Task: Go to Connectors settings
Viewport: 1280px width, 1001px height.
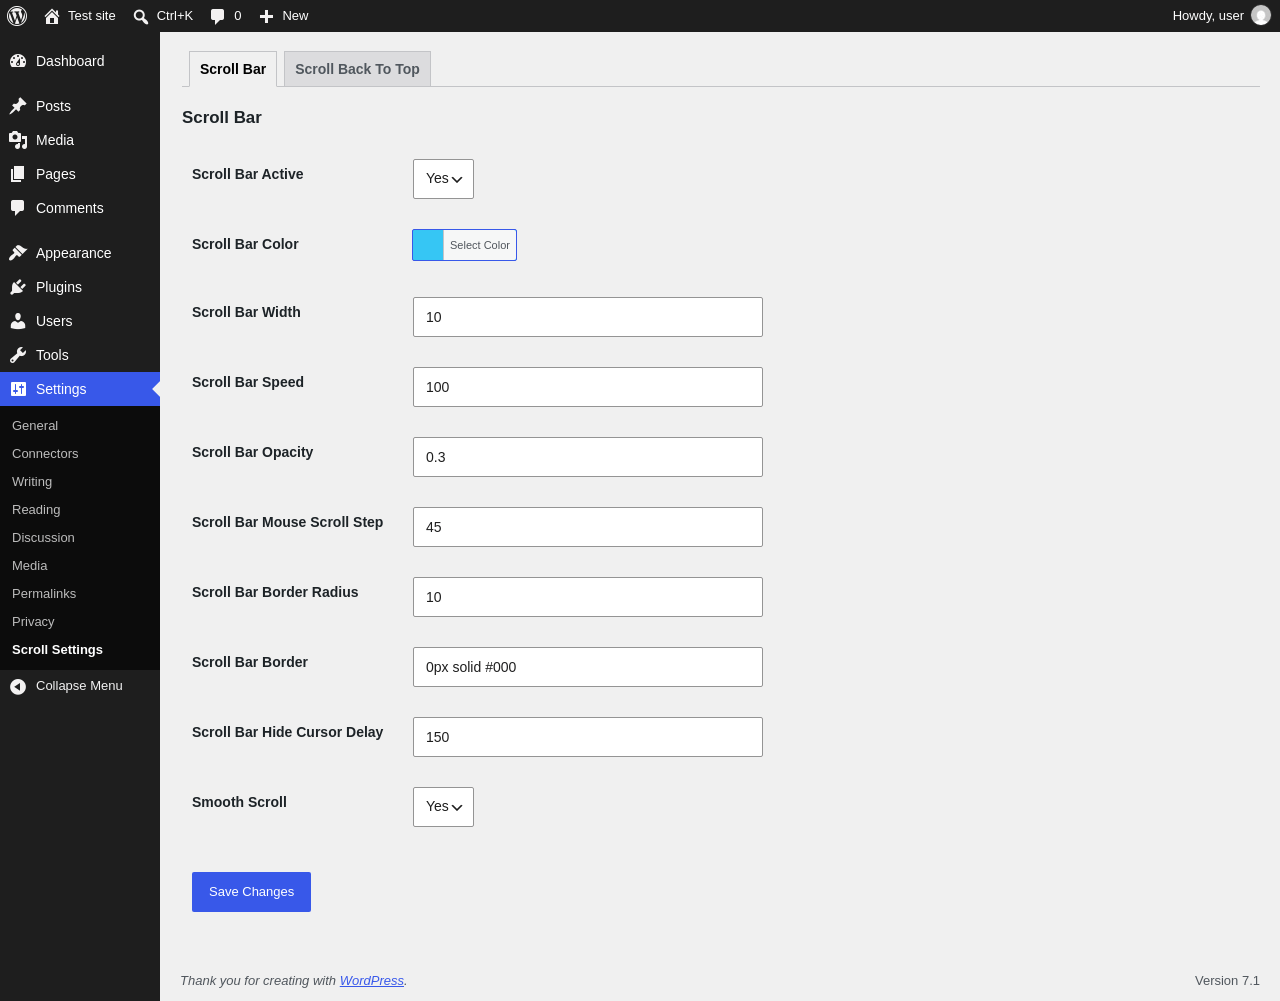Action: (45, 454)
